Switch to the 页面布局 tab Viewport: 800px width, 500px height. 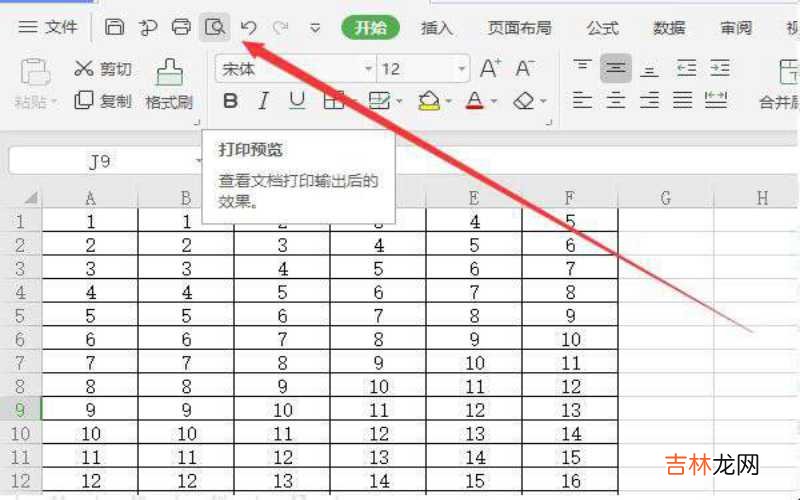[x=520, y=28]
